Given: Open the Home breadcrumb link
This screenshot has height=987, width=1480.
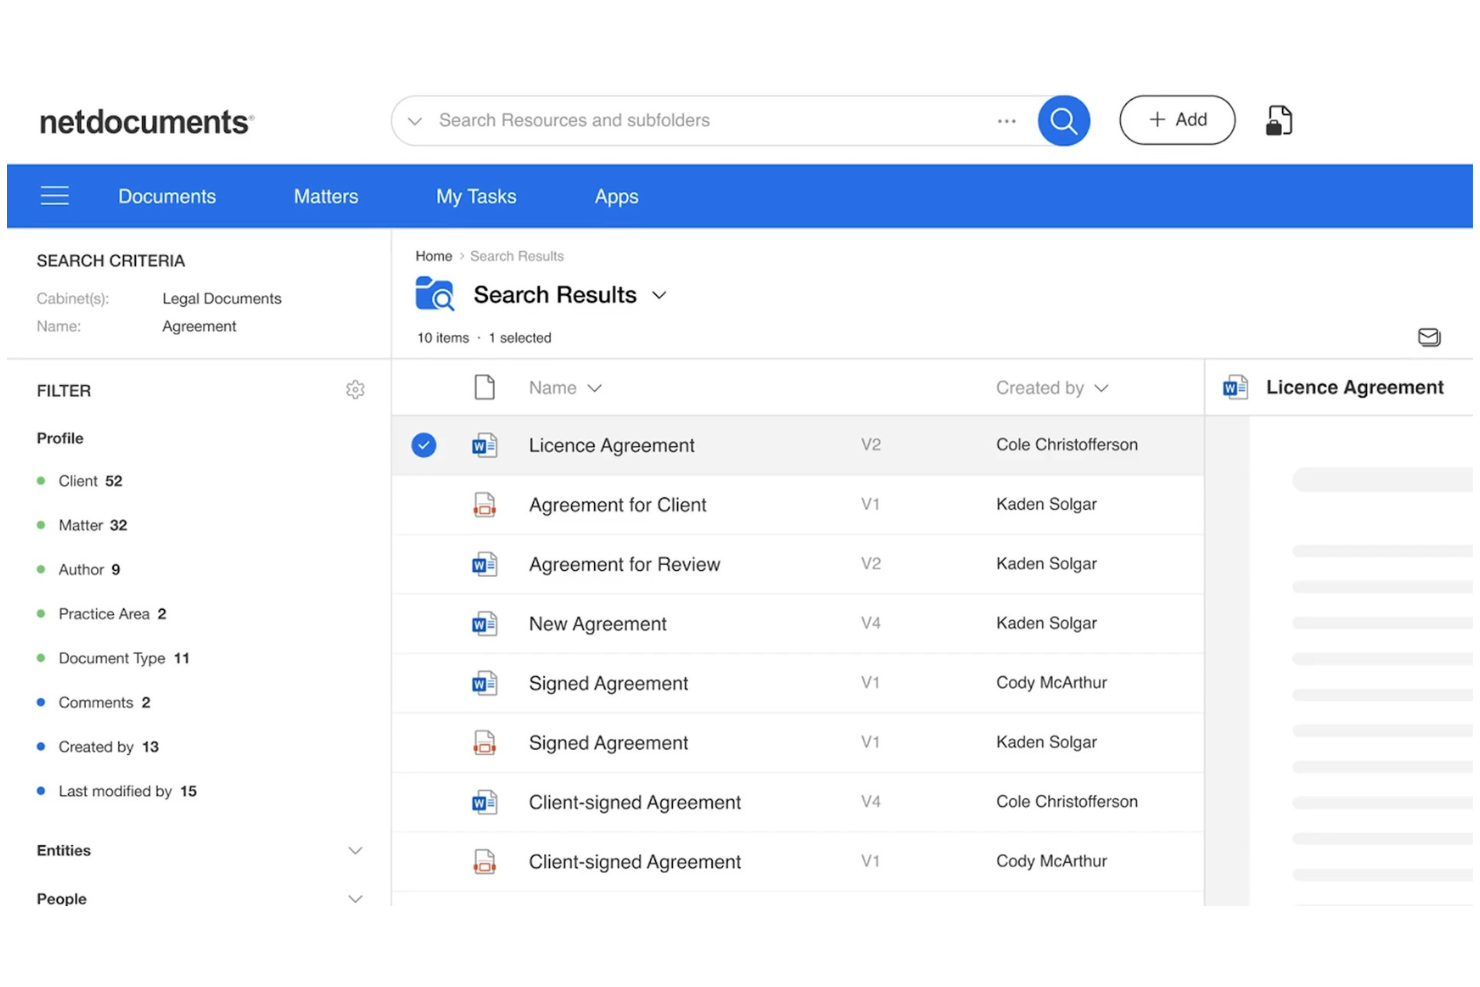Looking at the screenshot, I should click(x=433, y=256).
